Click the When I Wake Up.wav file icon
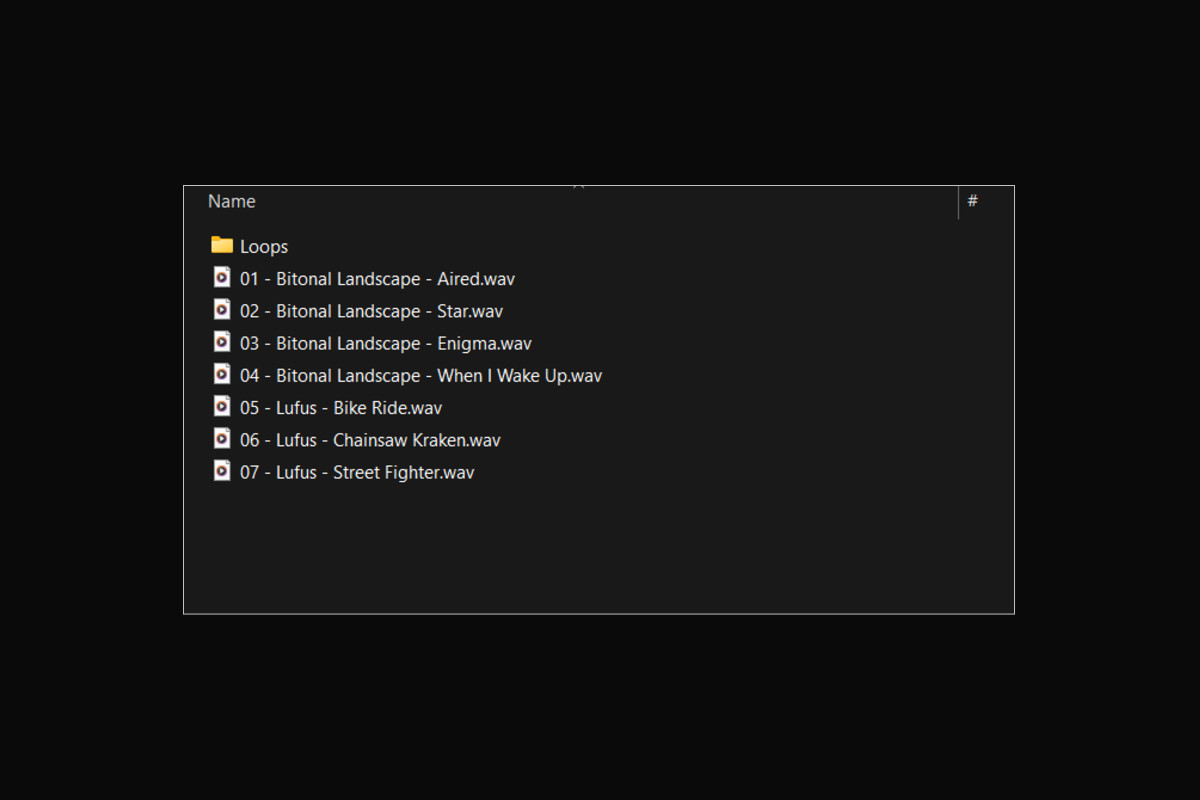 point(222,374)
